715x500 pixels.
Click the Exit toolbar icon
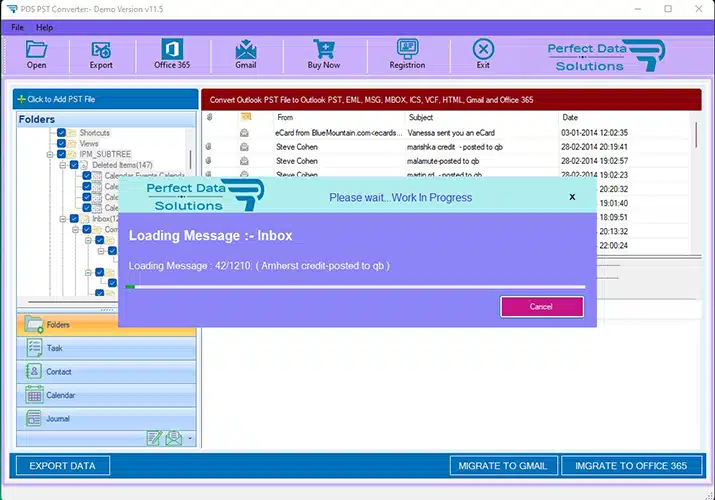pyautogui.click(x=483, y=49)
